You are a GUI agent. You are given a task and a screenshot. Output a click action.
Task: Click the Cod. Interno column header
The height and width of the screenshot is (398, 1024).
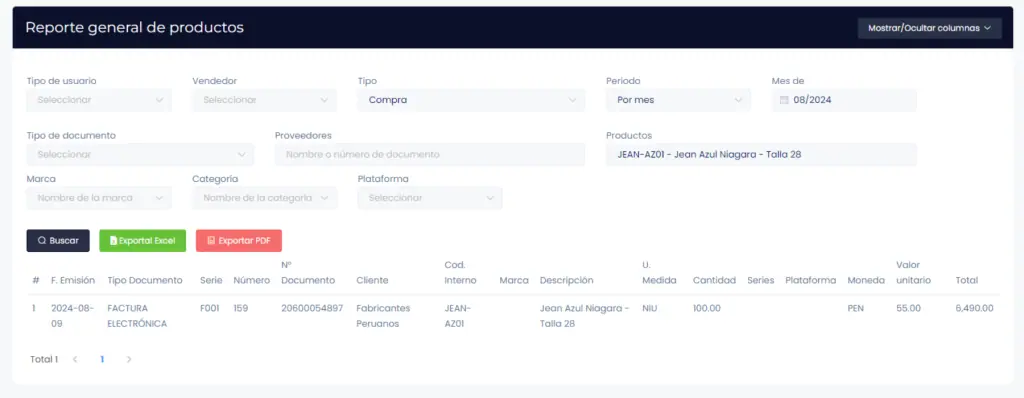[x=460, y=273]
